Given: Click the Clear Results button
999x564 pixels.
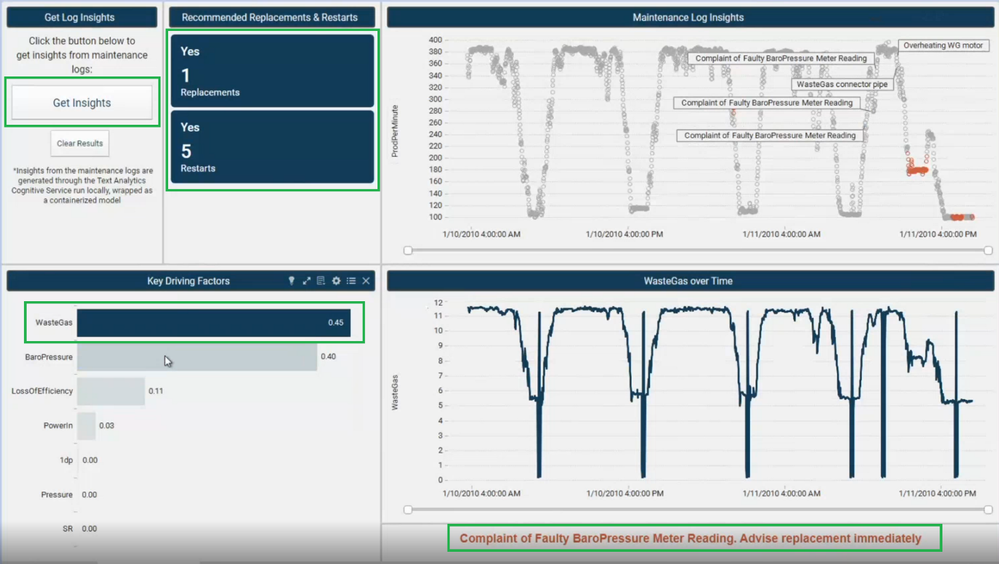Looking at the screenshot, I should [80, 143].
